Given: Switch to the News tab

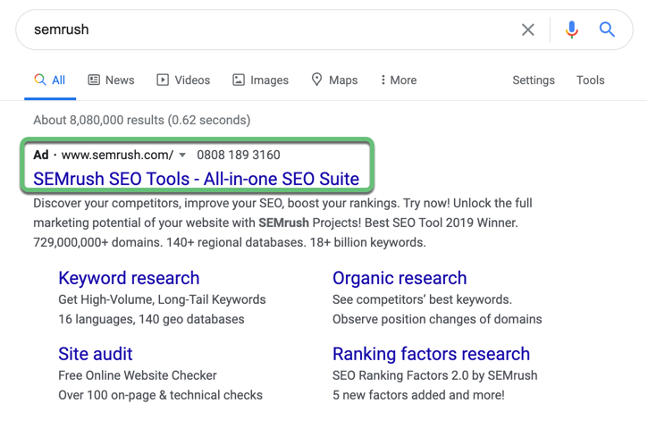Looking at the screenshot, I should tap(111, 80).
